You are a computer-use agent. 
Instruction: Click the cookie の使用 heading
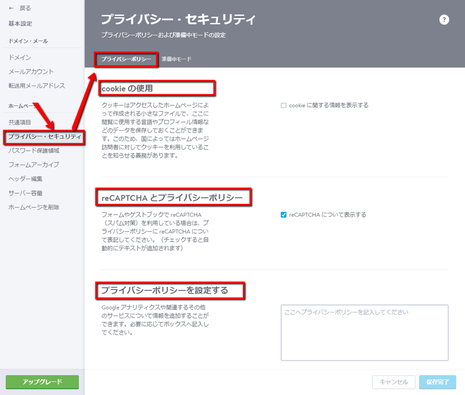click(x=127, y=89)
